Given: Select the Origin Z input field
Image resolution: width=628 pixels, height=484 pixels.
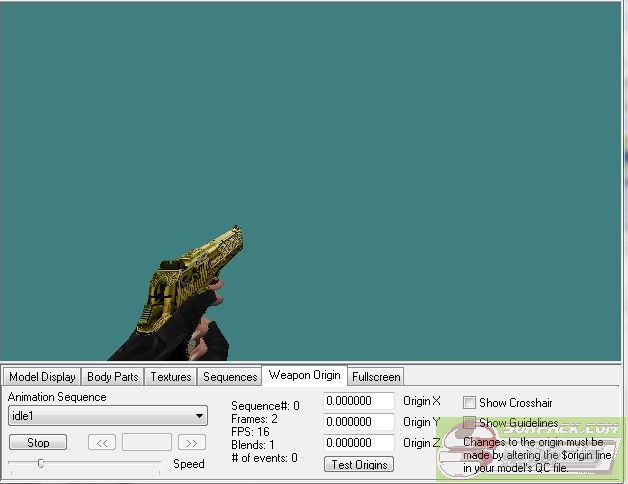Looking at the screenshot, I should pos(359,443).
